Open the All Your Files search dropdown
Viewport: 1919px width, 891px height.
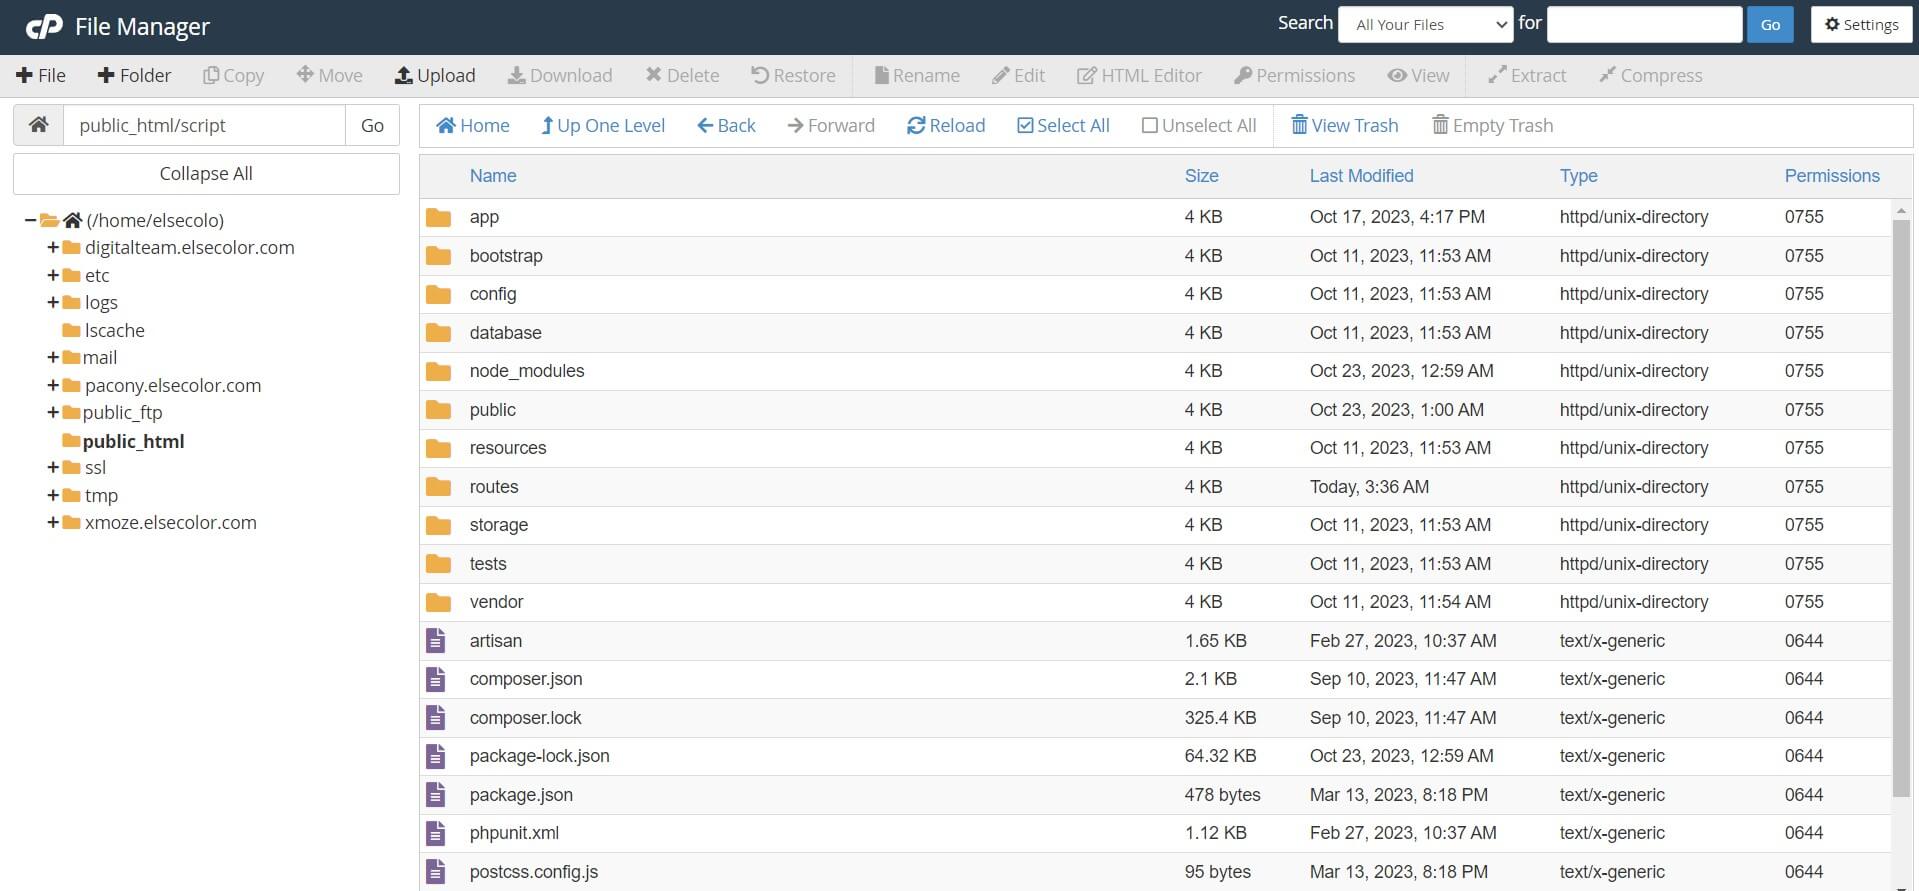tap(1425, 25)
